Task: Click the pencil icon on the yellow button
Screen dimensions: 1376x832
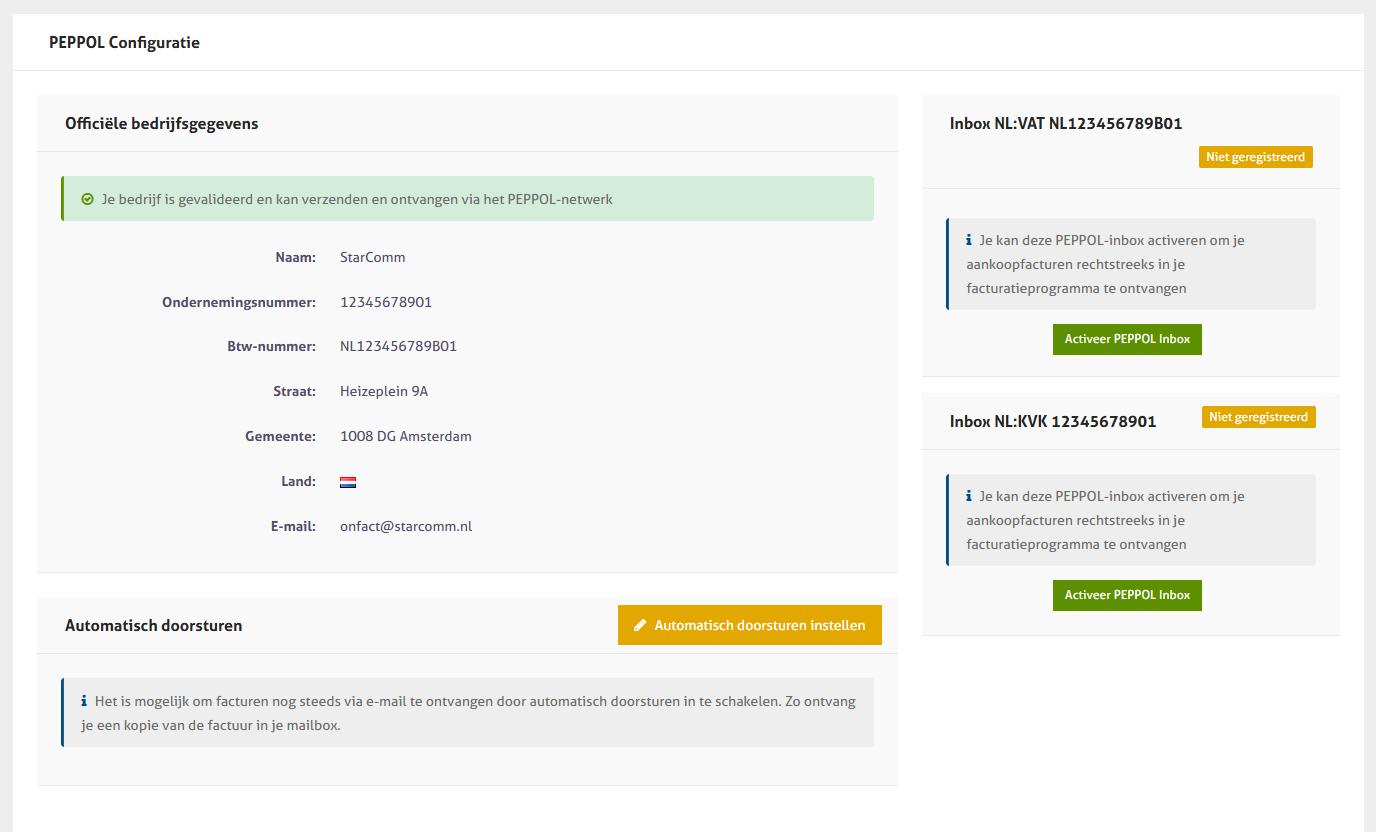Action: 640,625
